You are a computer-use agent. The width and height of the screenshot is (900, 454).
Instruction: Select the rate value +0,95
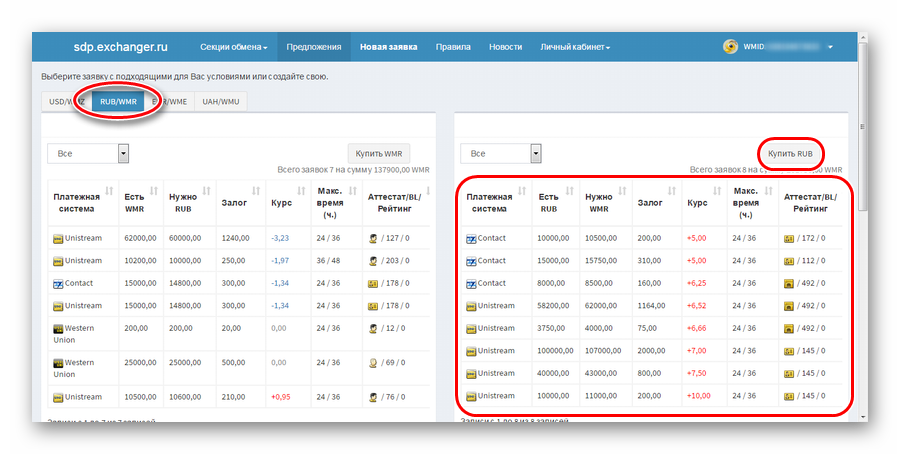[x=281, y=397]
